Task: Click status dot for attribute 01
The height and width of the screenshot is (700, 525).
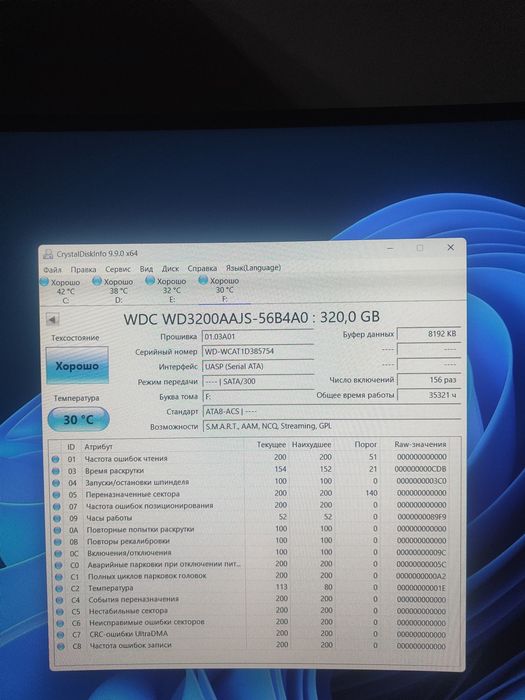Action: point(55,459)
